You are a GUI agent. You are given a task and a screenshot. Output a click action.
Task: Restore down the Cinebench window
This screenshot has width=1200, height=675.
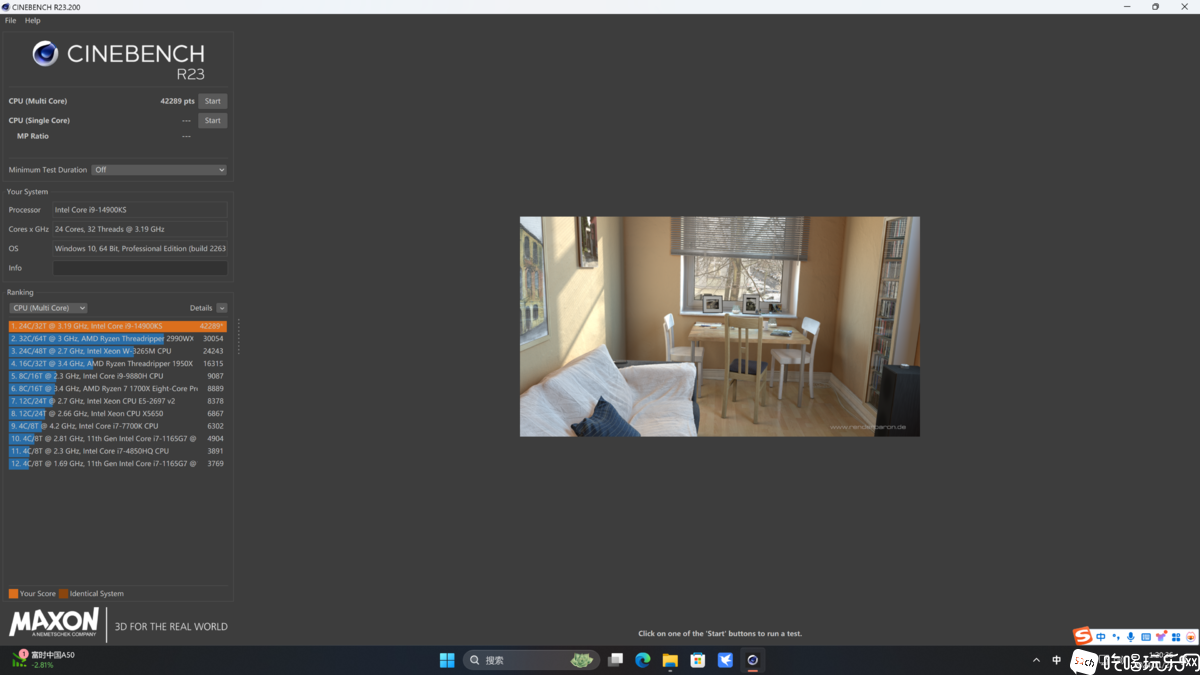click(x=1156, y=7)
